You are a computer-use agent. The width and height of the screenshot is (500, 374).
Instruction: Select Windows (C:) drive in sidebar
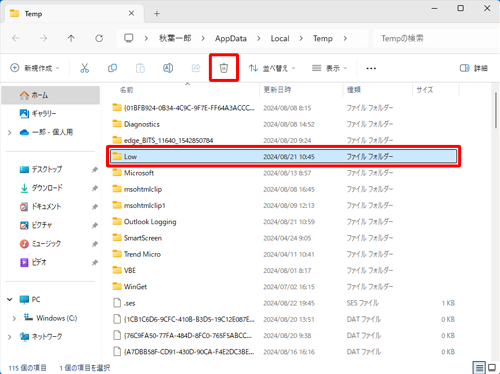click(x=51, y=318)
